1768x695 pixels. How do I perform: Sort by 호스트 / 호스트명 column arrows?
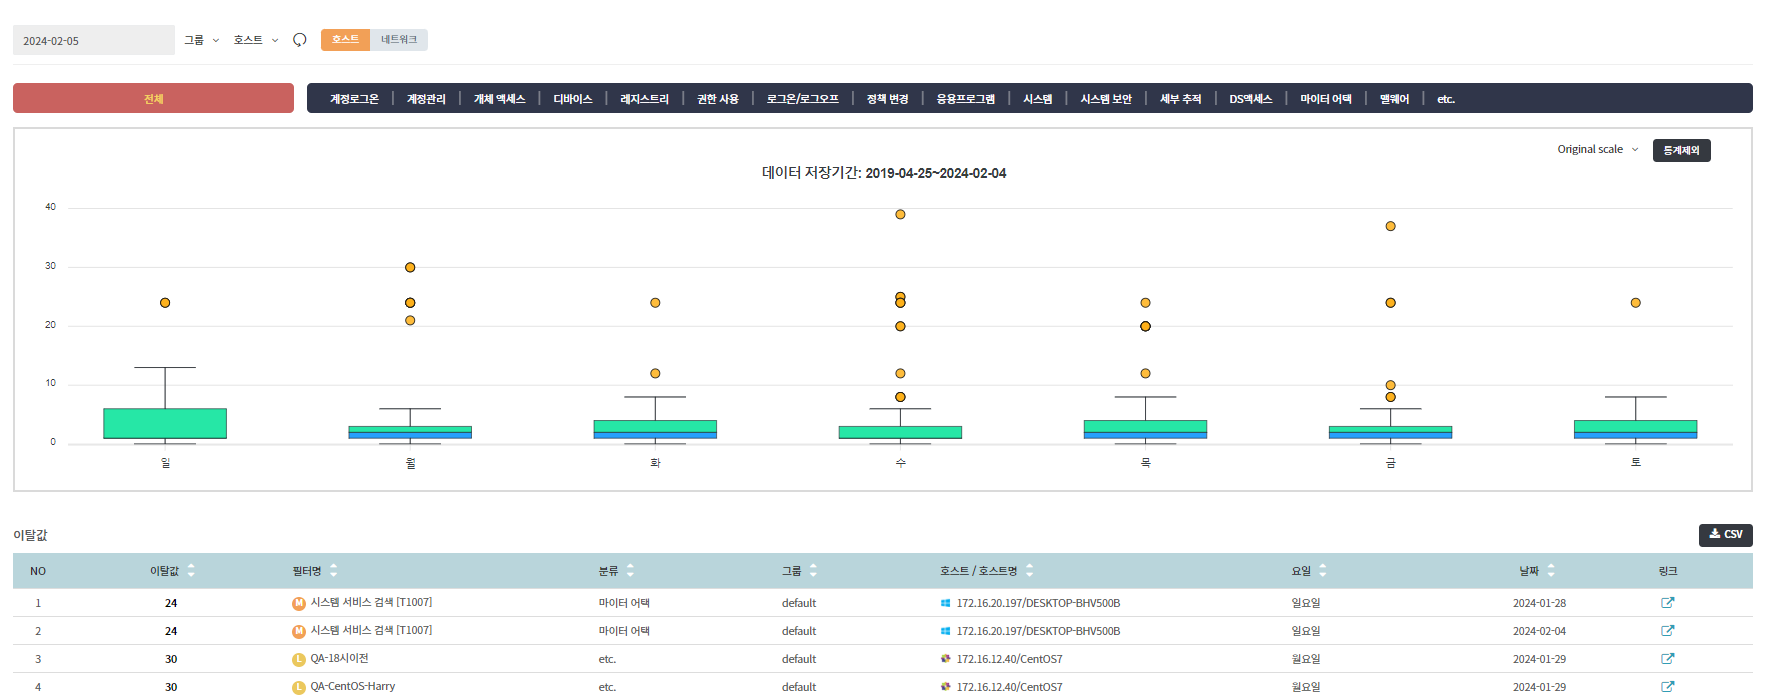pos(1029,571)
